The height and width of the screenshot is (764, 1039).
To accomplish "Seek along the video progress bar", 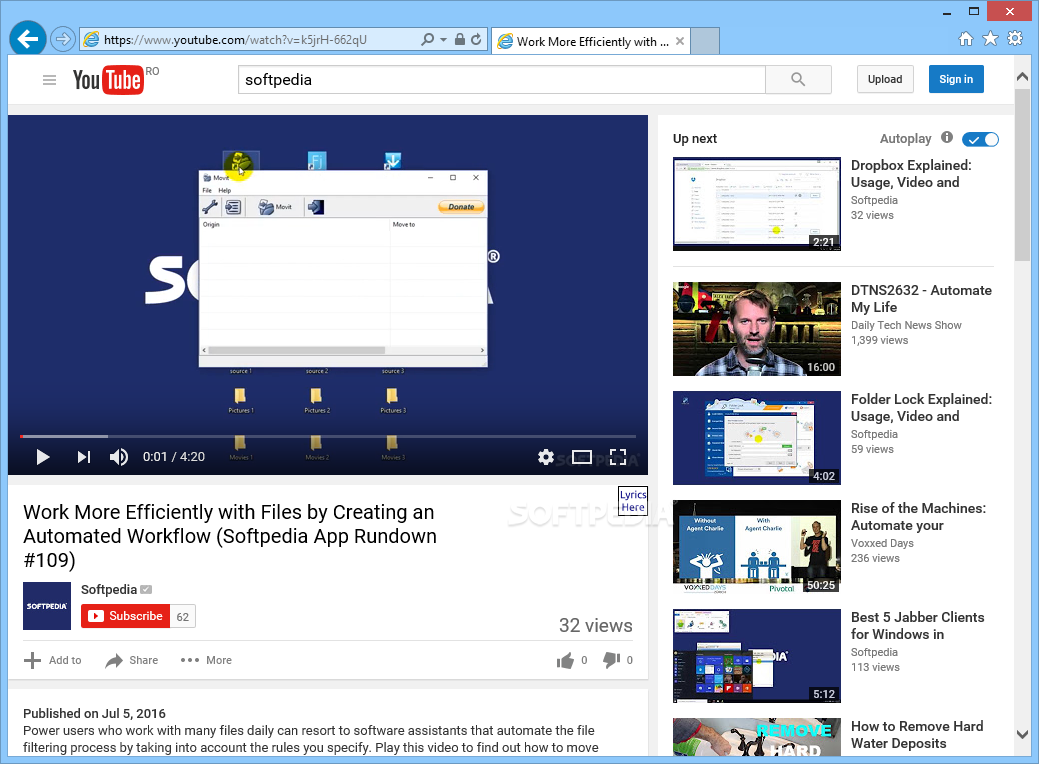I will click(x=328, y=436).
